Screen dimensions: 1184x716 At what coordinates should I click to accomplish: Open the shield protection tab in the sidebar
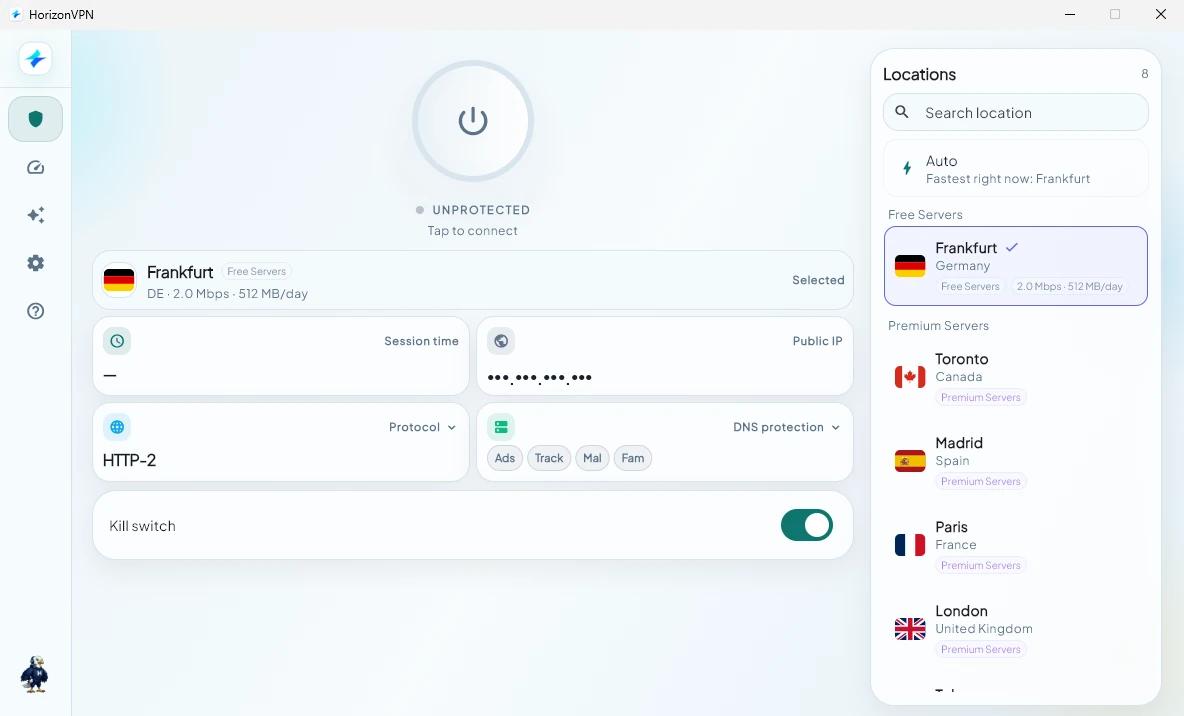point(35,119)
